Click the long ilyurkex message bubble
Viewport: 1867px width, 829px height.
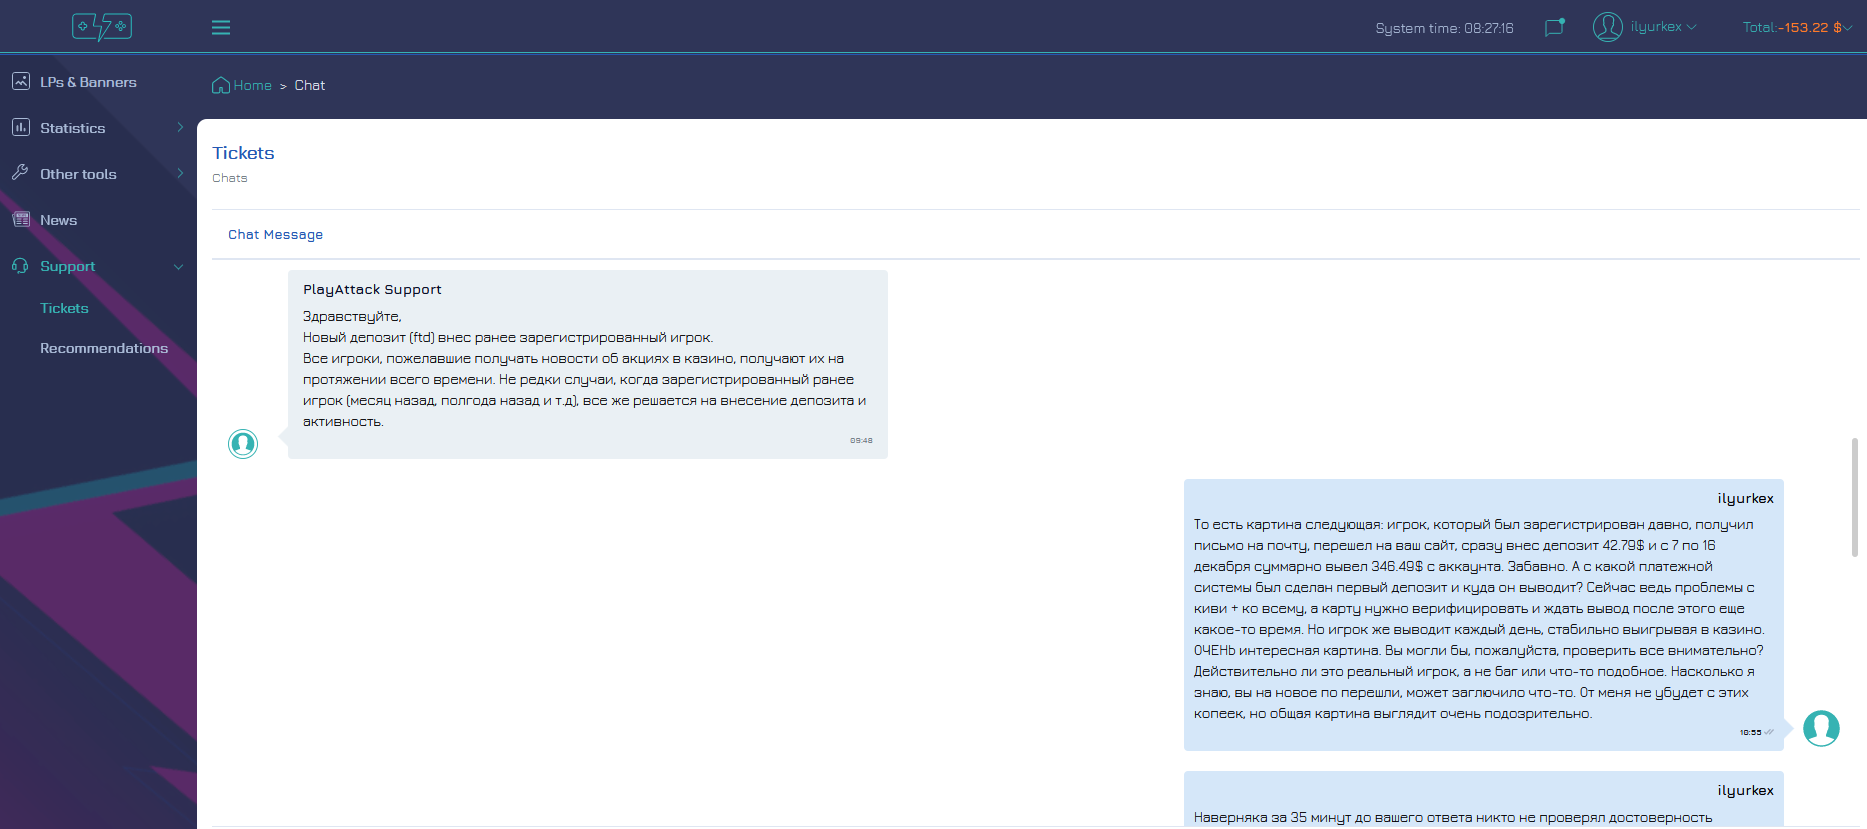click(x=1484, y=615)
